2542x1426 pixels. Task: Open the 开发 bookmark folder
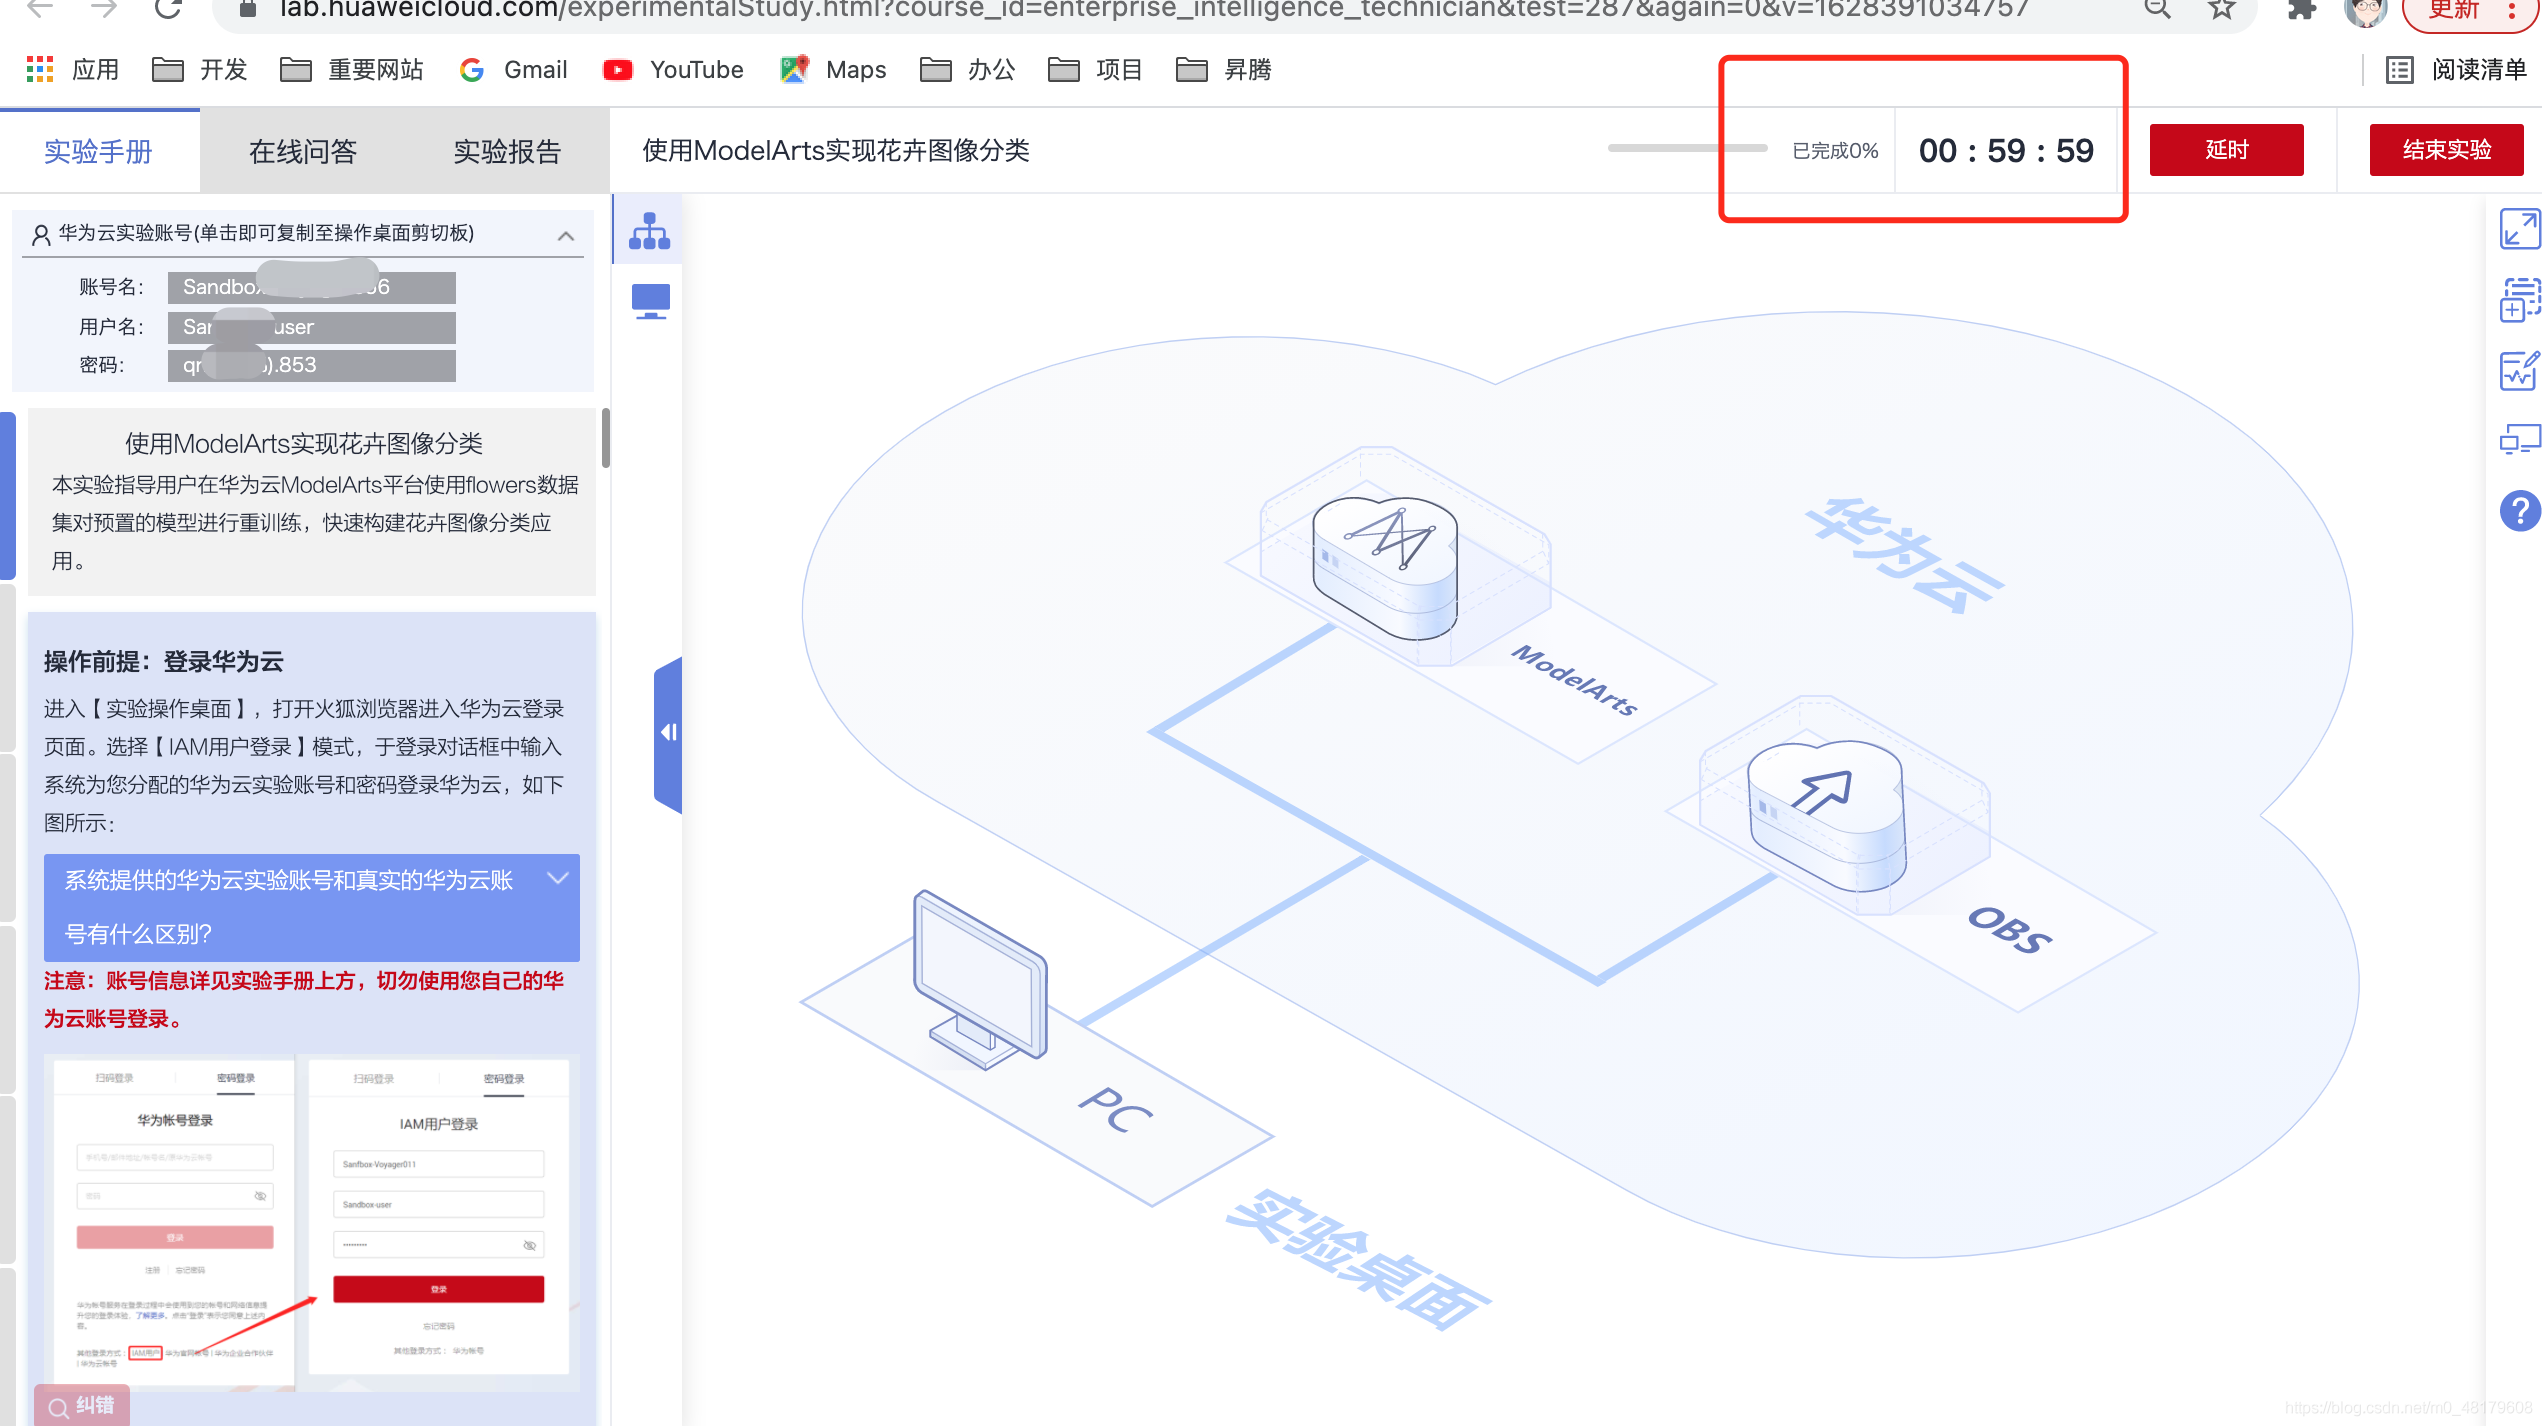(200, 69)
